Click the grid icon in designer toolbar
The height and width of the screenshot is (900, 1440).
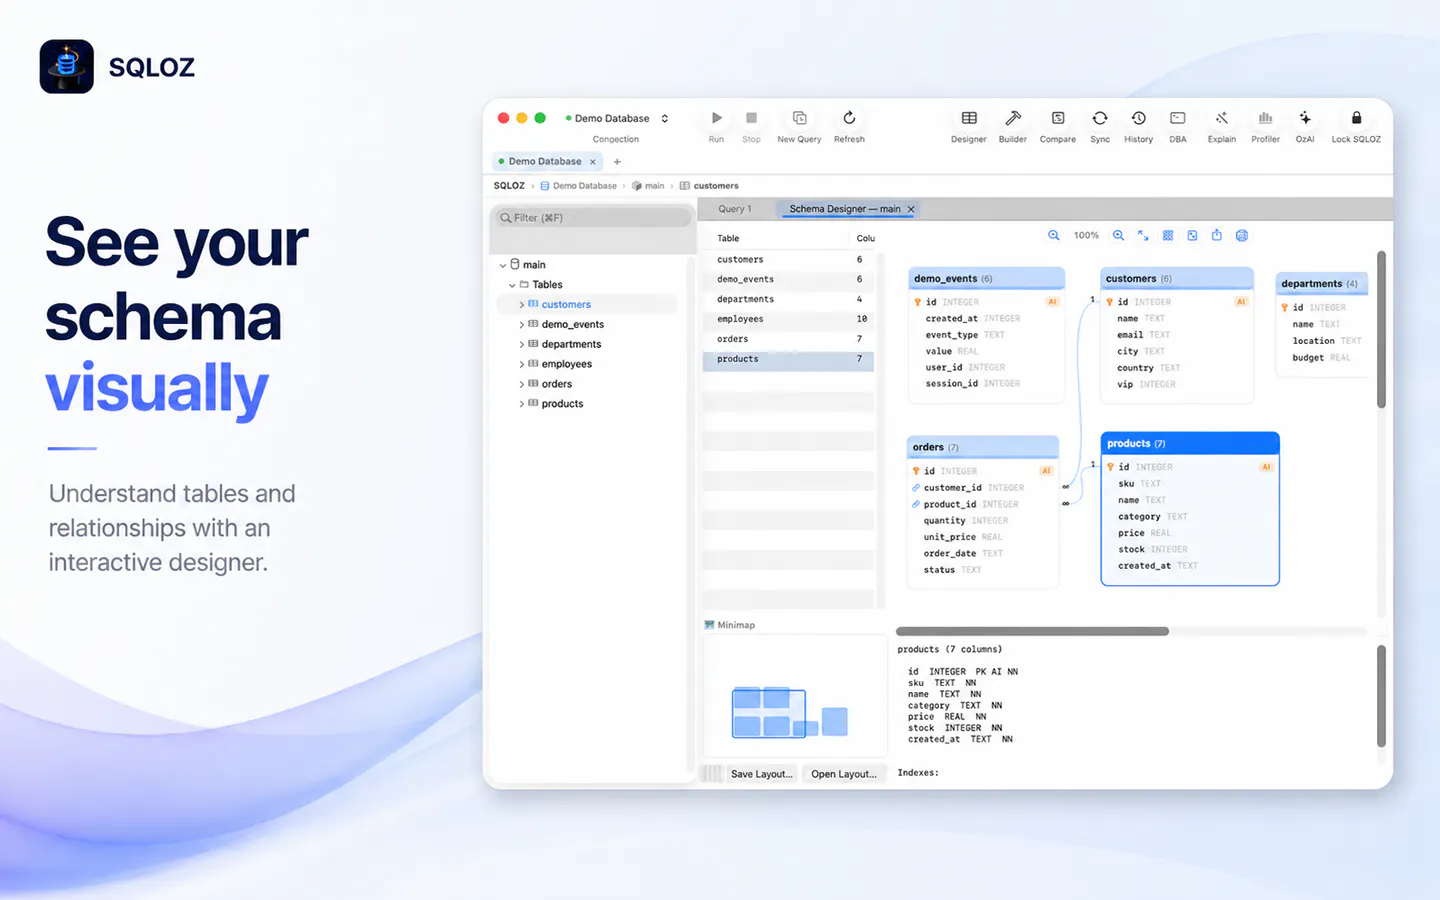click(1168, 236)
